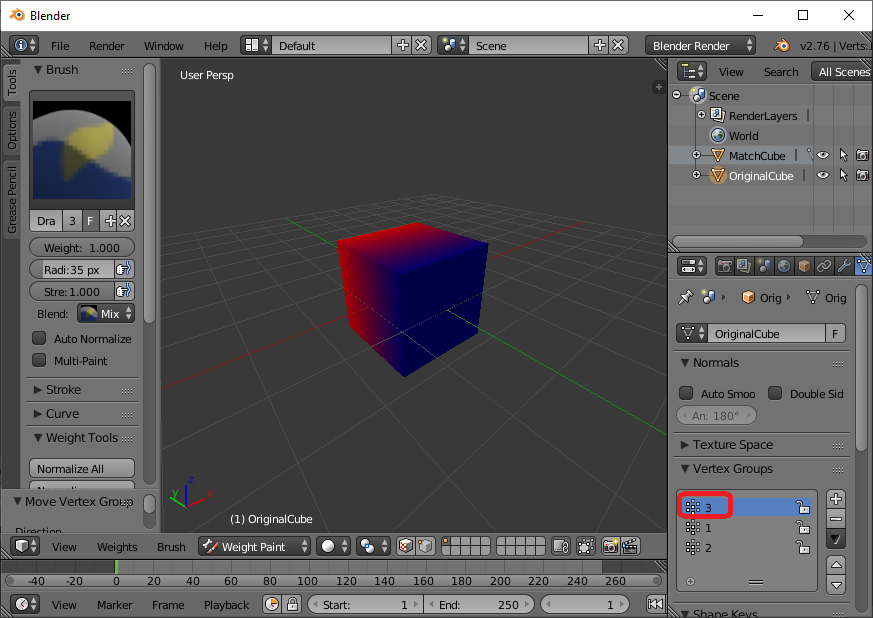Click the OpenGL render image camera icon

[x=610, y=547]
